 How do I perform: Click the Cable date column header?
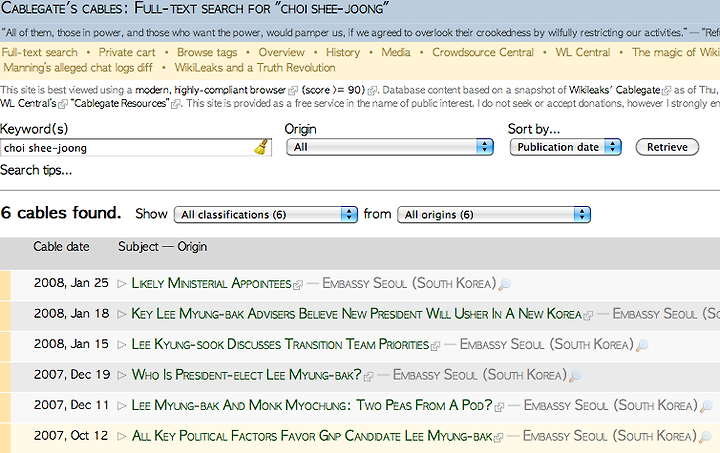pos(61,246)
